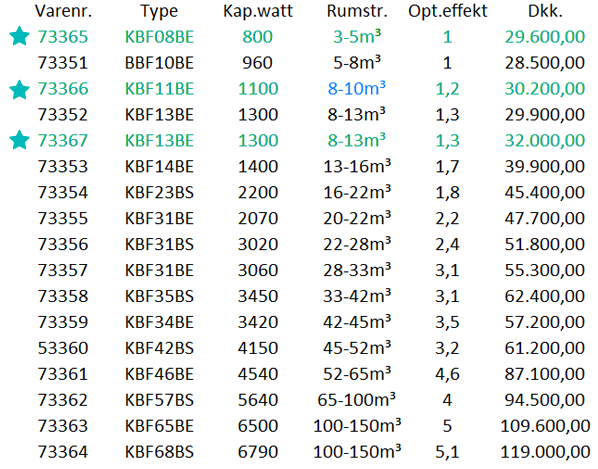Click the BBF10BE type cell
Image resolution: width=598 pixels, height=469 pixels.
coord(159,63)
